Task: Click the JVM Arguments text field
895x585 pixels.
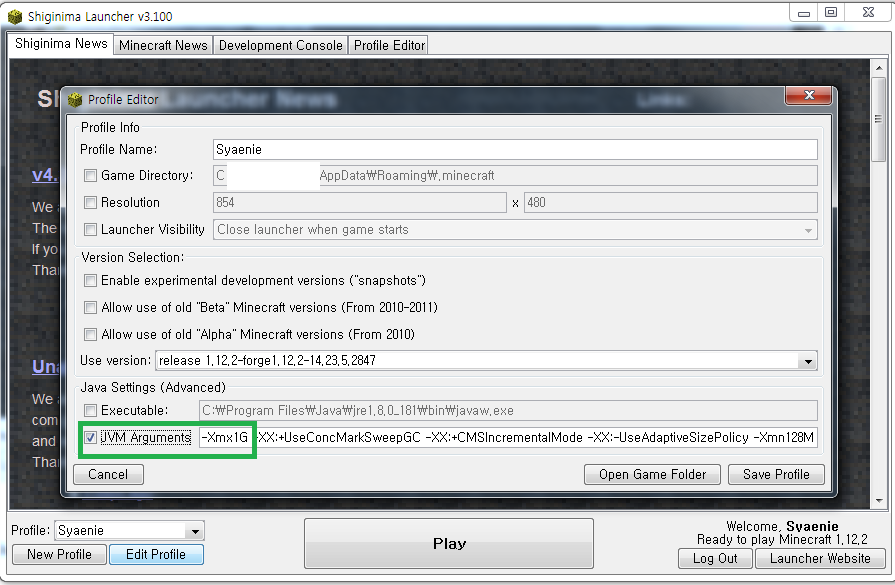Action: click(x=507, y=438)
